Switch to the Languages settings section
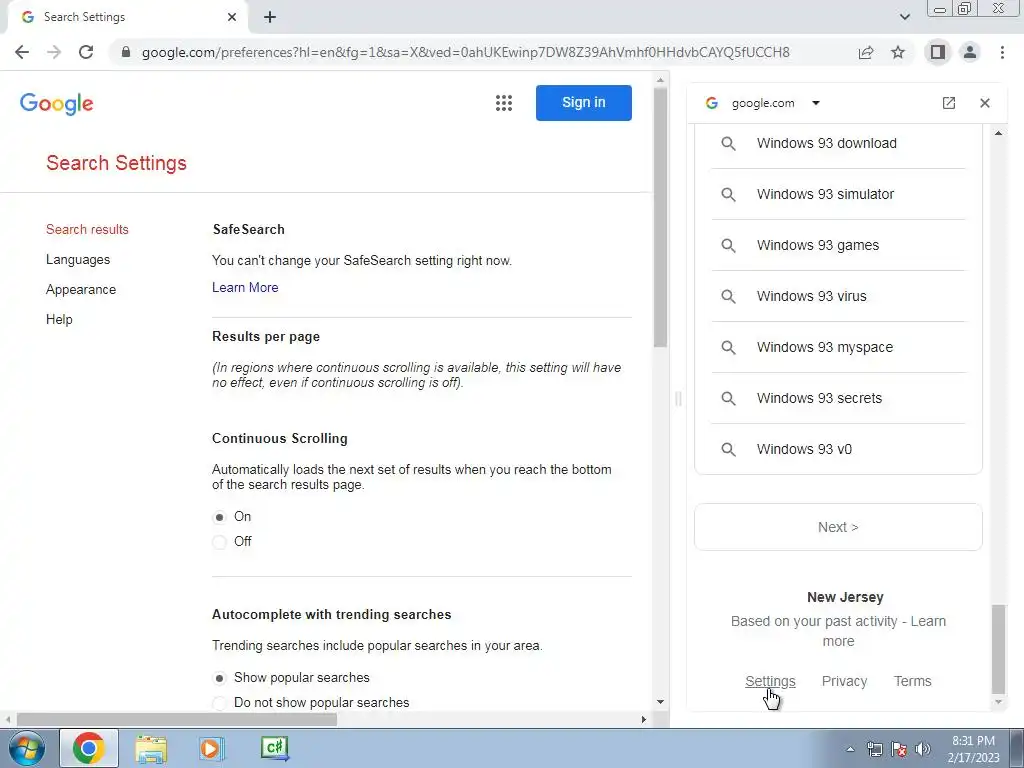The image size is (1024, 768). pyautogui.click(x=78, y=260)
